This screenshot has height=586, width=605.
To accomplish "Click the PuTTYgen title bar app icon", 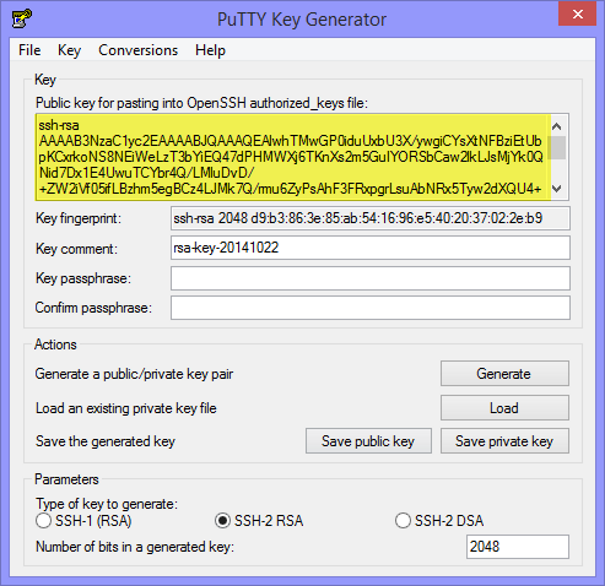I will pos(22,19).
